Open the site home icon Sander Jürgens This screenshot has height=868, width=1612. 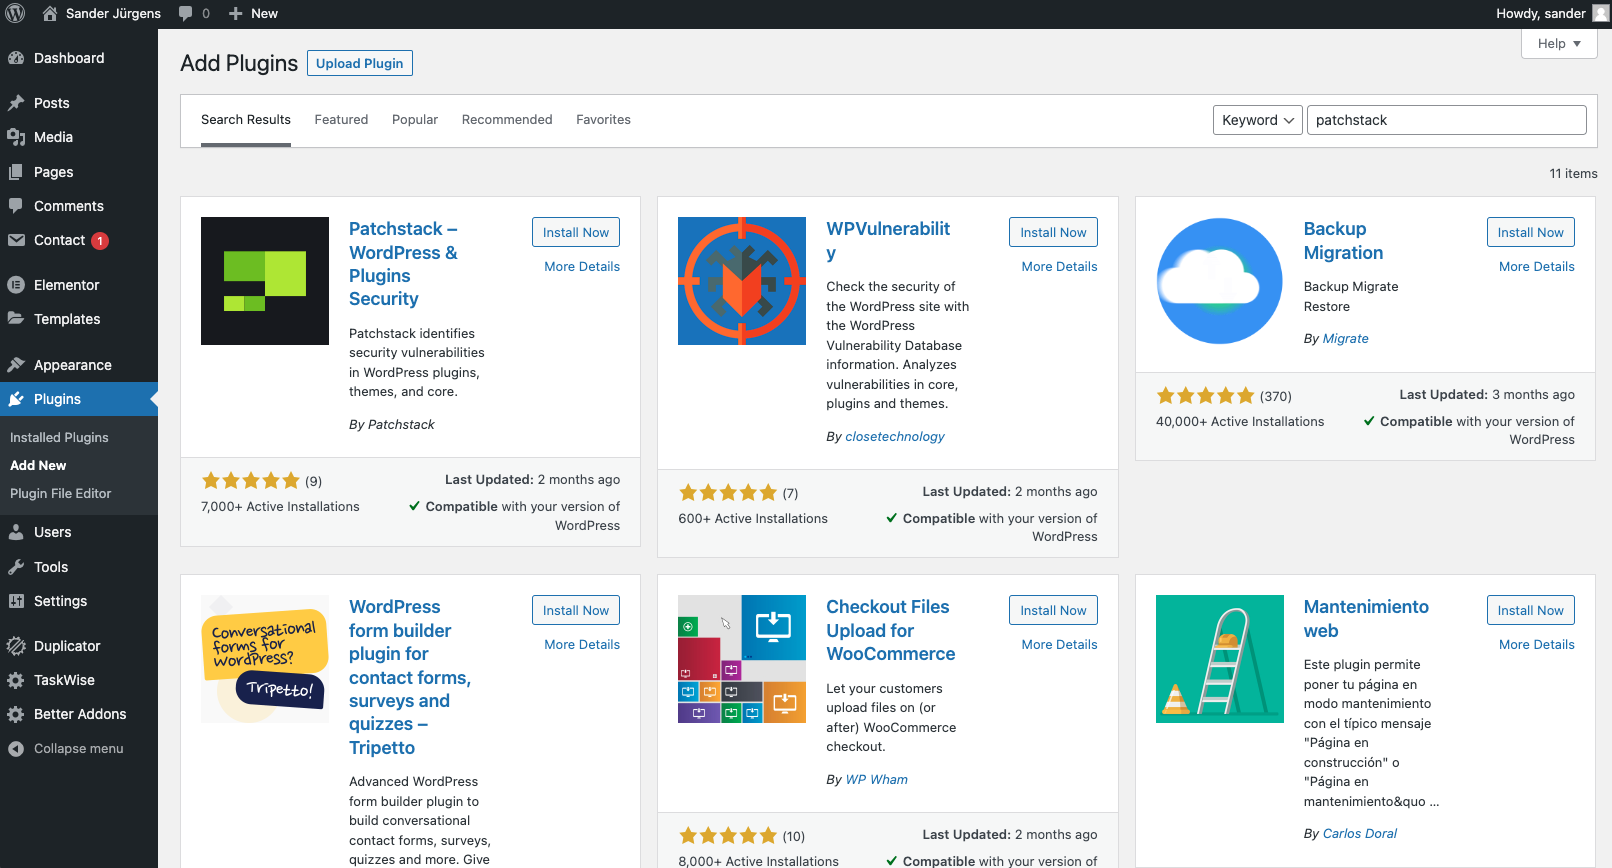tap(101, 14)
